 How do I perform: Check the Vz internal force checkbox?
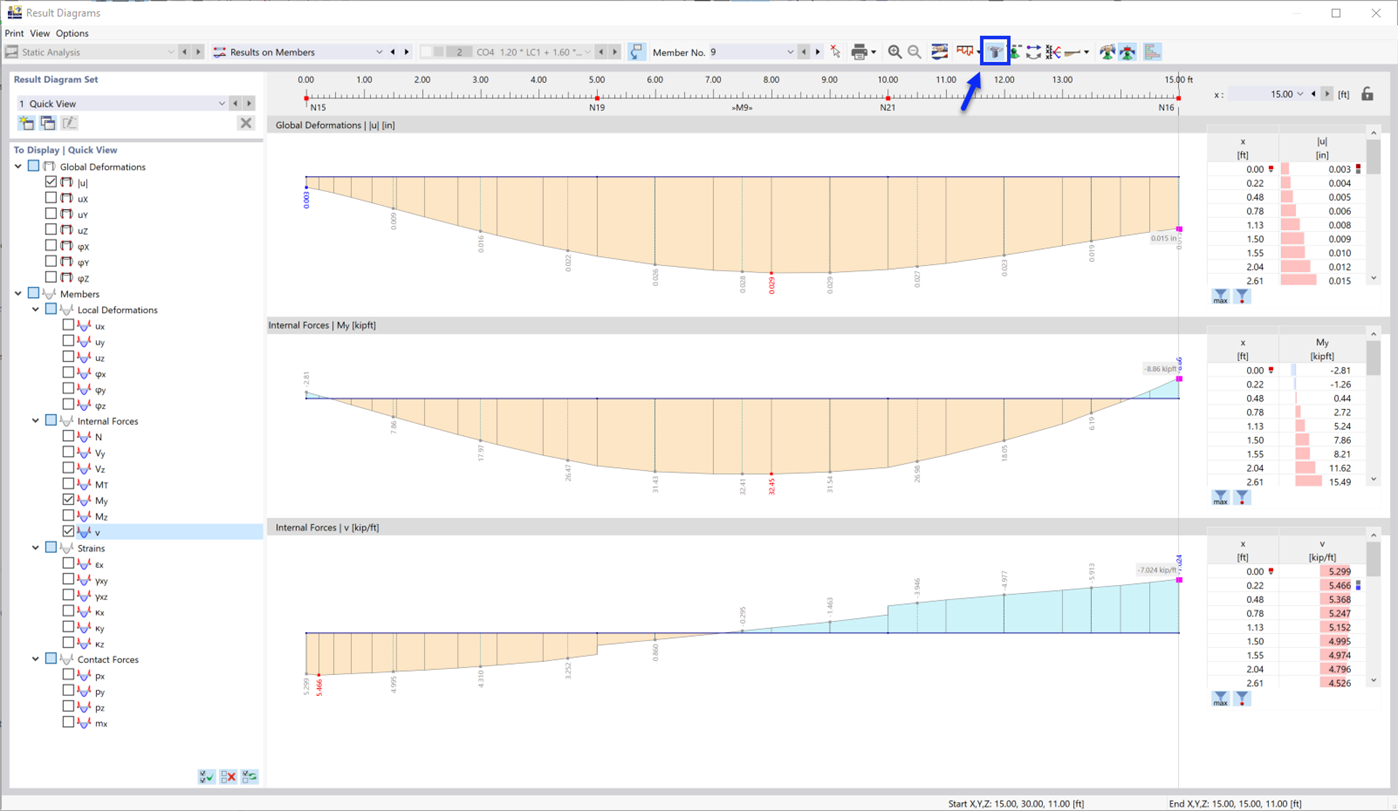click(x=69, y=468)
